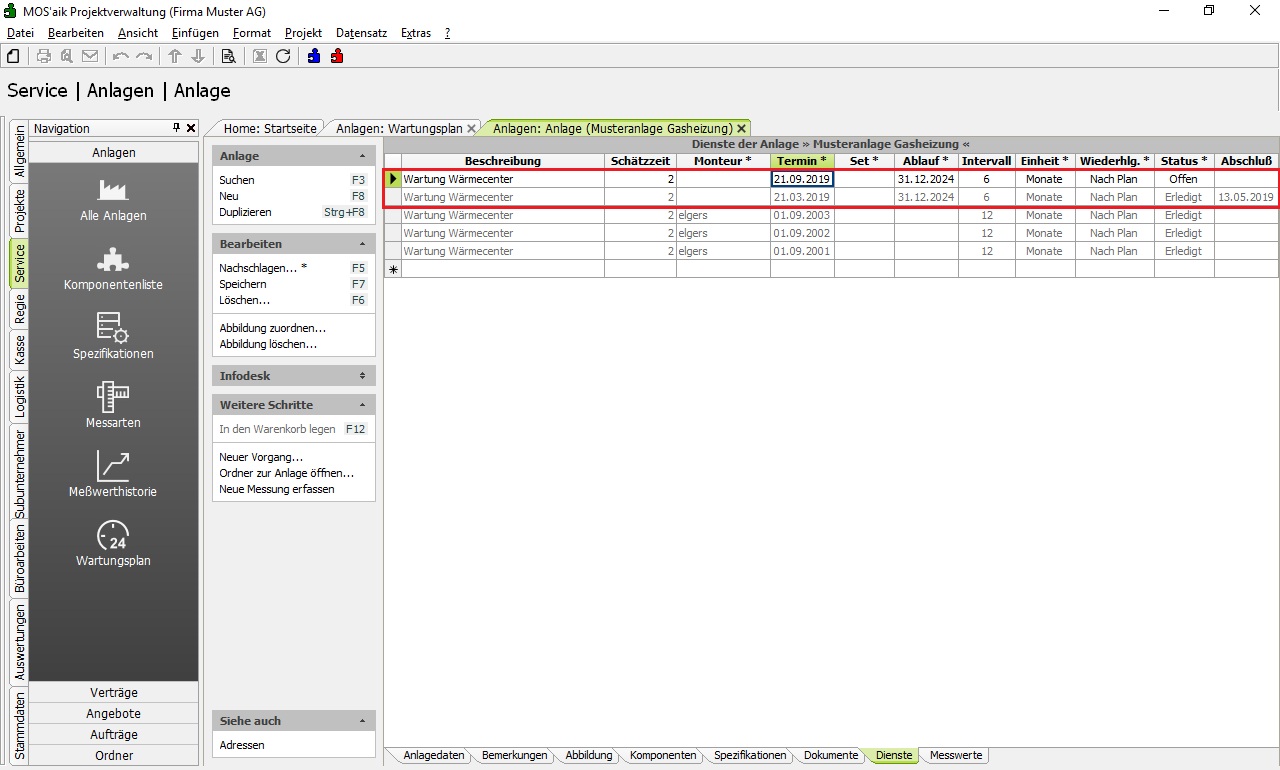Collapse the Siehe auch group
Viewport: 1280px width, 770px height.
(x=362, y=721)
